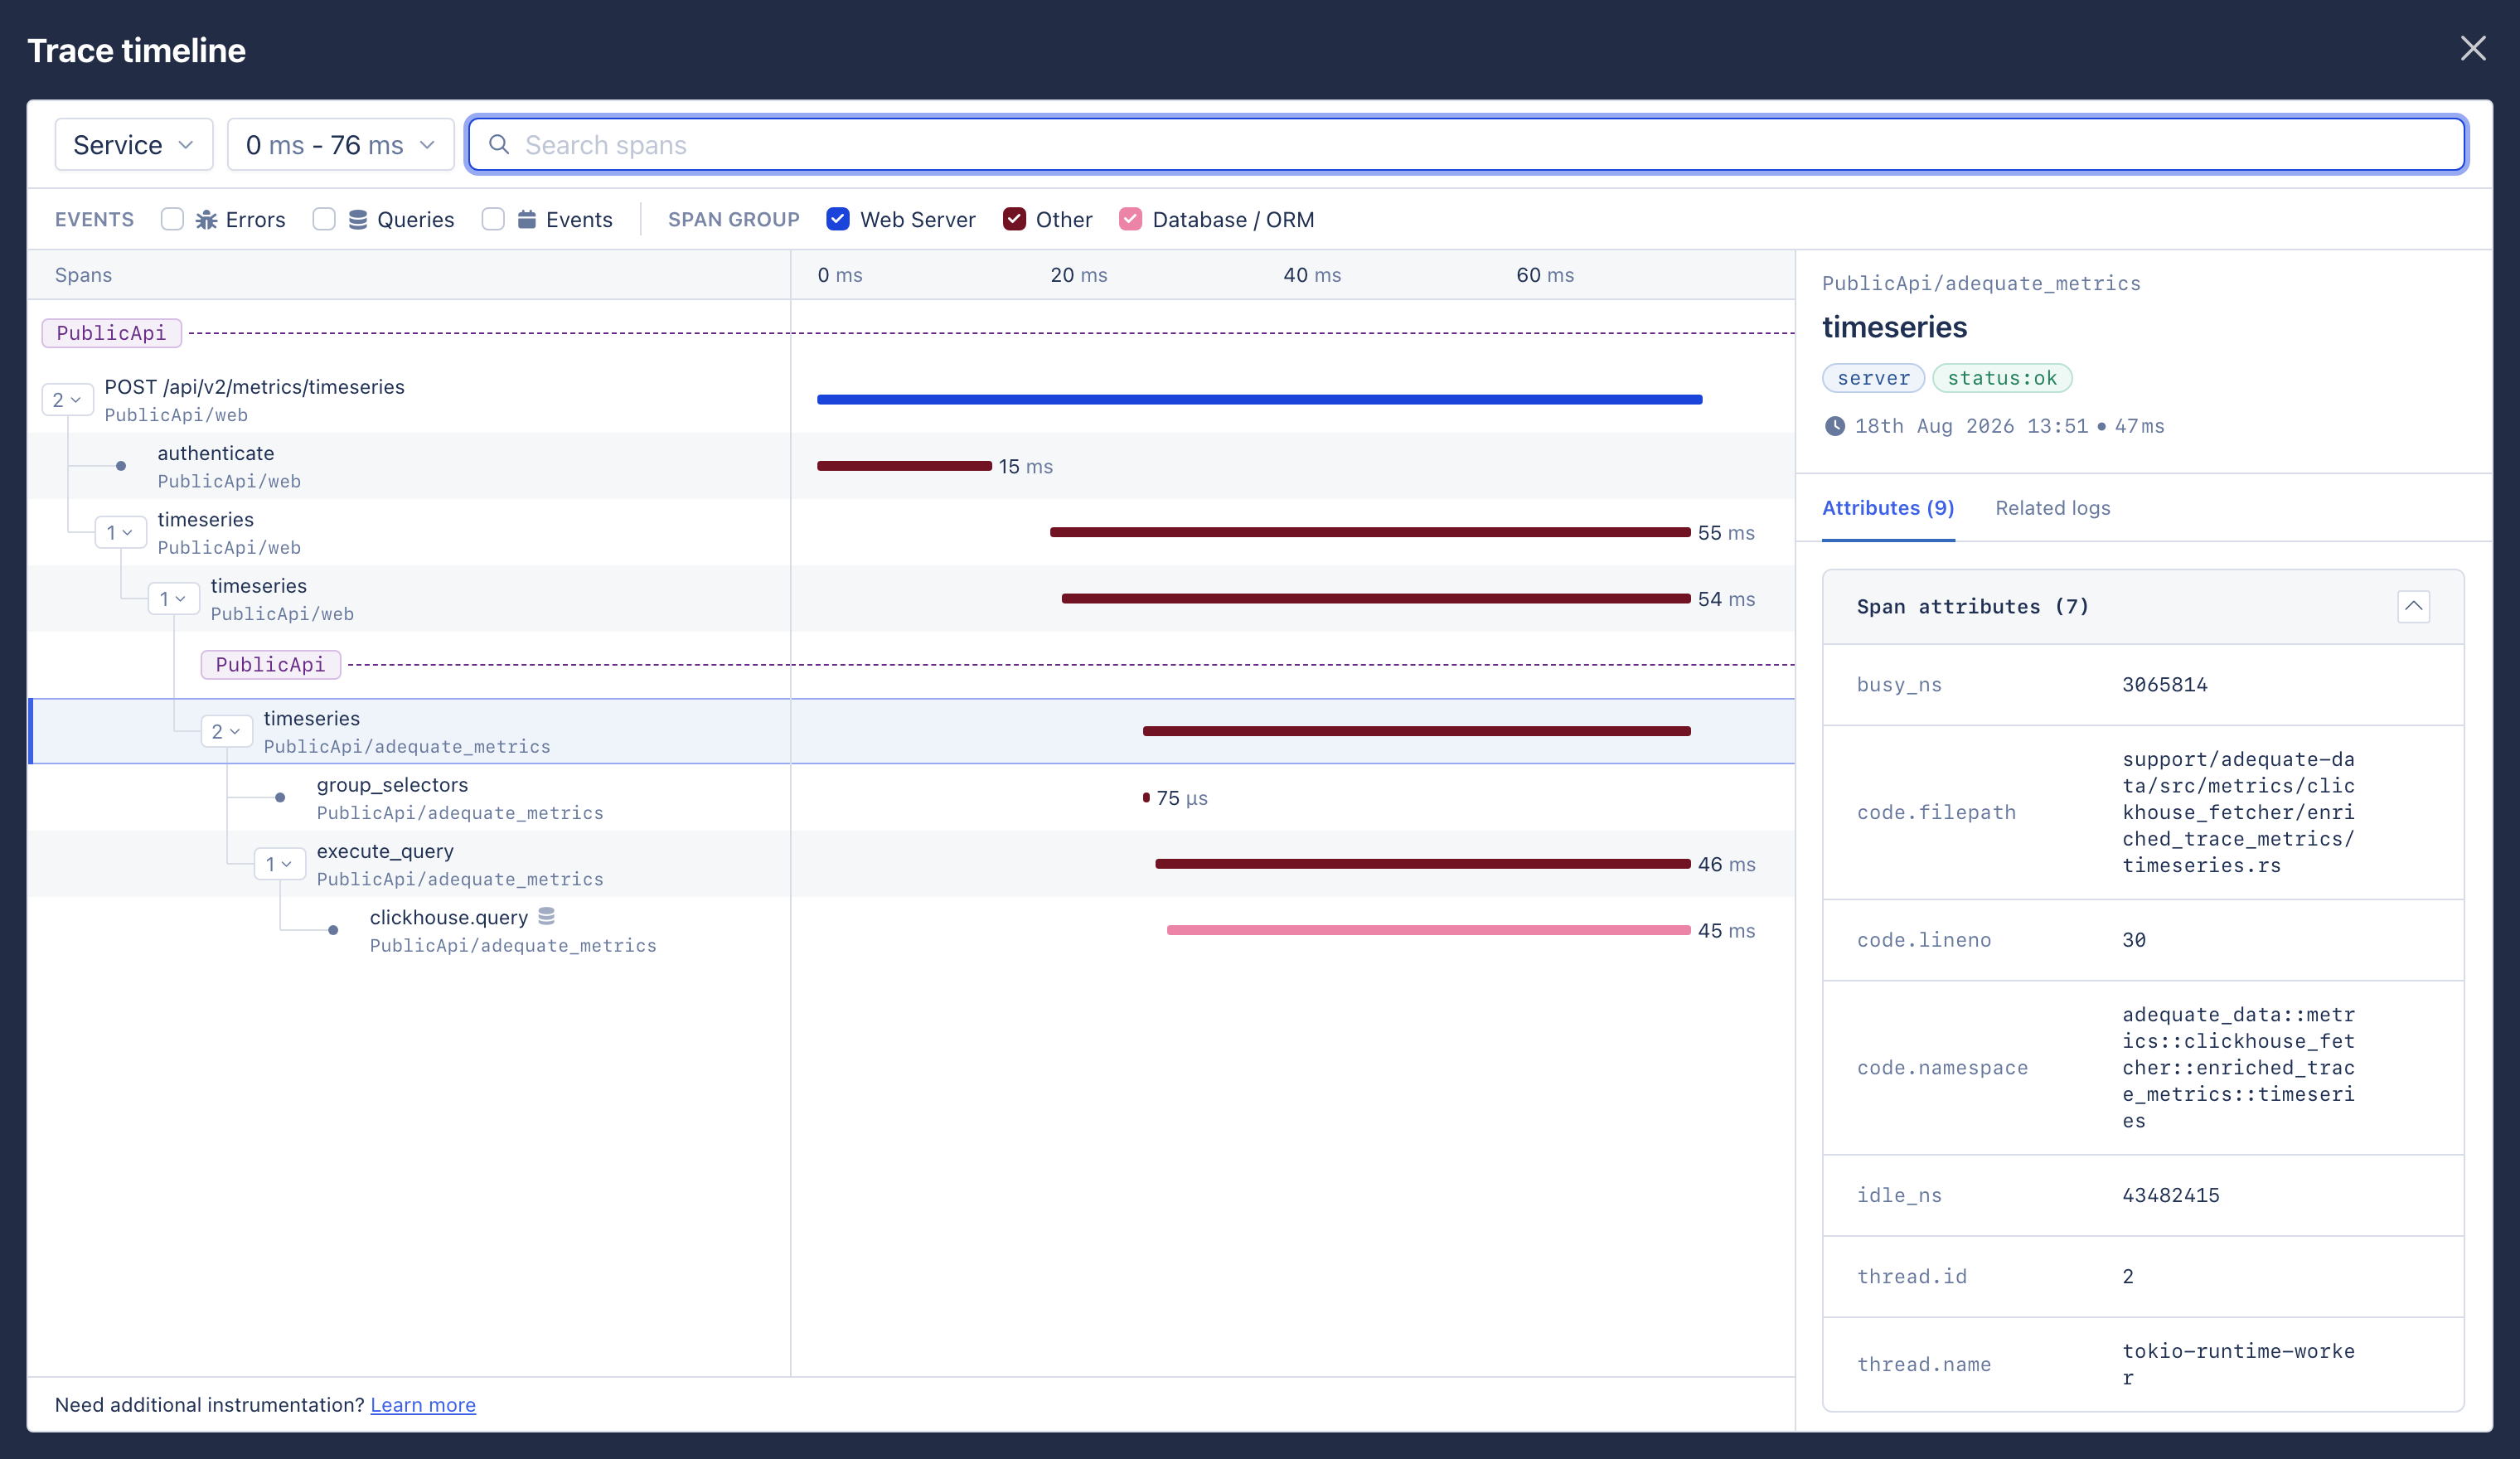Click the pink clickhouse.query 45 ms bar
This screenshot has height=1459, width=2520.
1428,930
